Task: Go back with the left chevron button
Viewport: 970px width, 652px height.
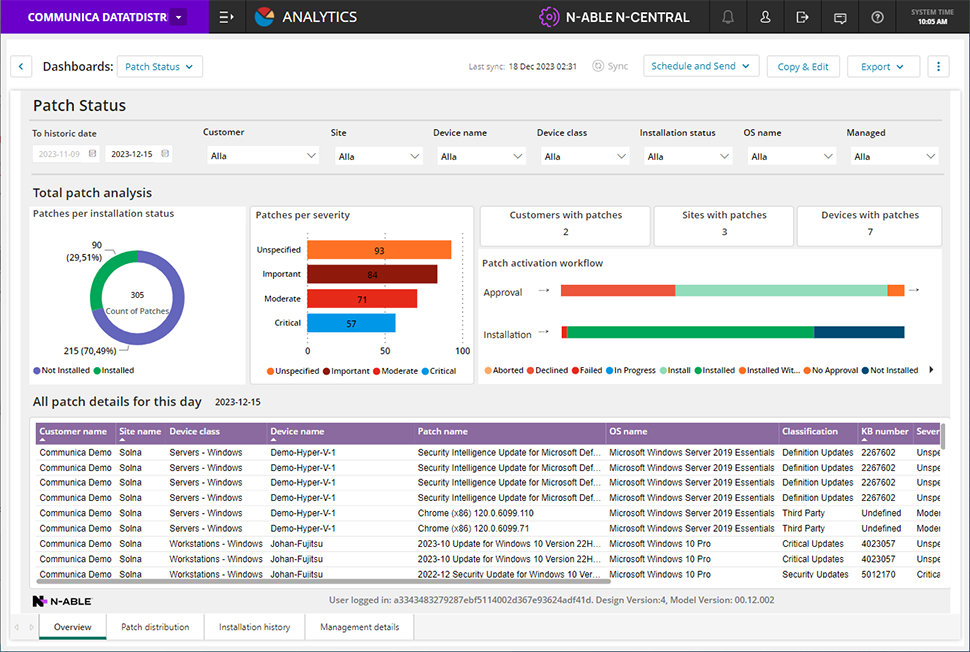Action: [21, 66]
